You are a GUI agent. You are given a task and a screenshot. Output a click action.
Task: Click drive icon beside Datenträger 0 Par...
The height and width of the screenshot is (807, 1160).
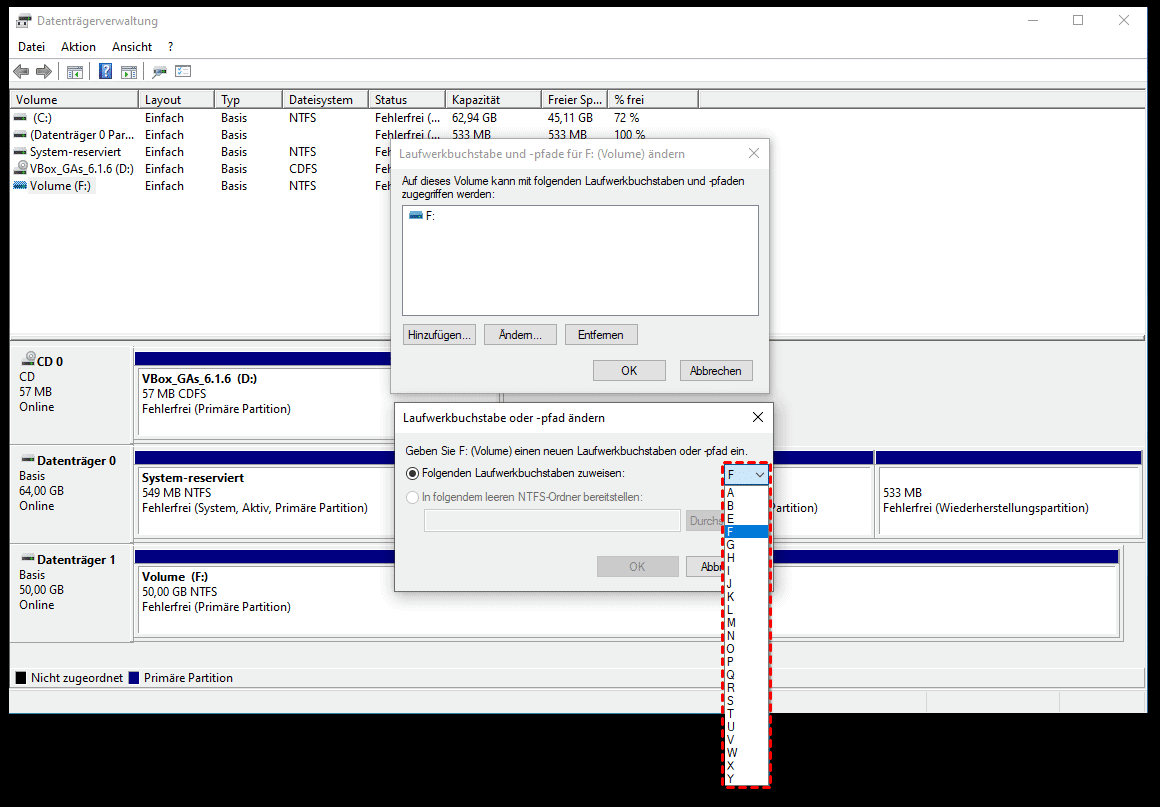click(x=21, y=135)
